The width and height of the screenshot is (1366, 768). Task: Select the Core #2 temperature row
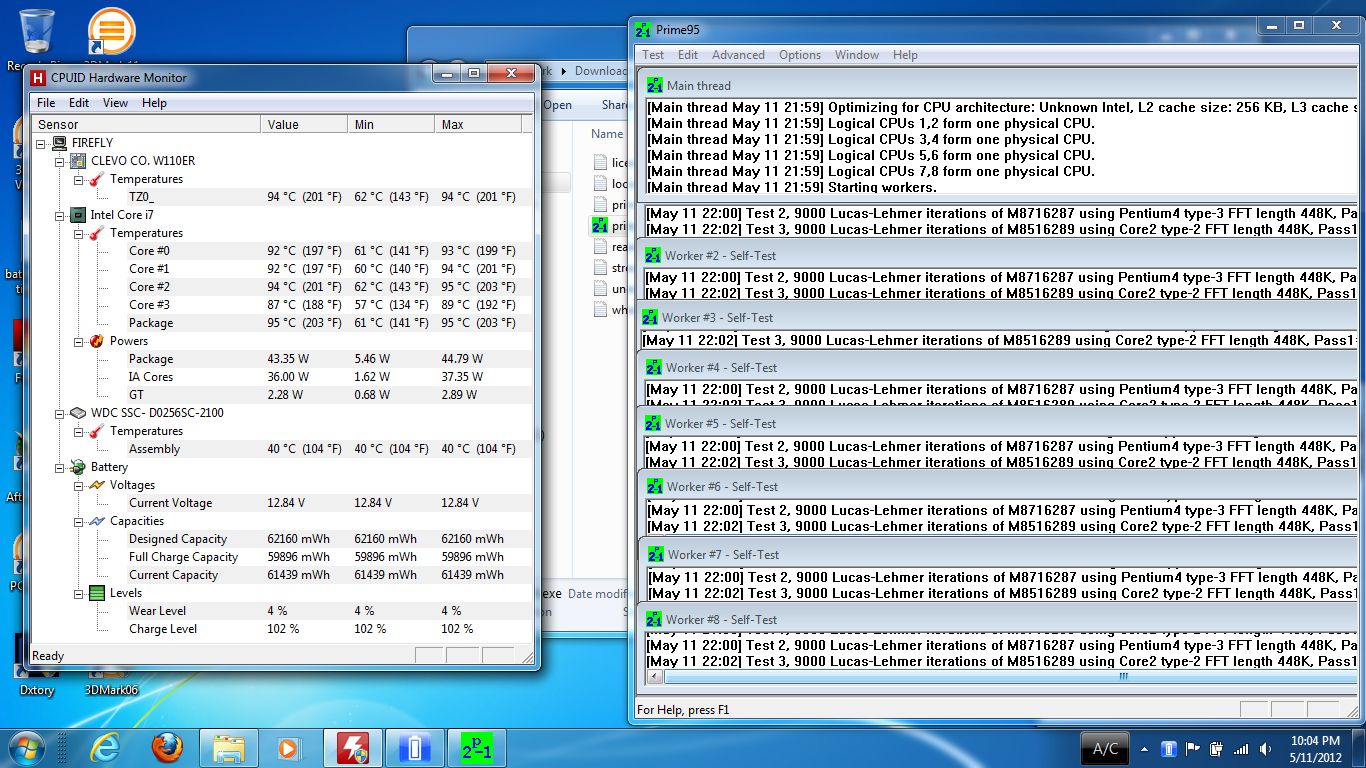149,287
